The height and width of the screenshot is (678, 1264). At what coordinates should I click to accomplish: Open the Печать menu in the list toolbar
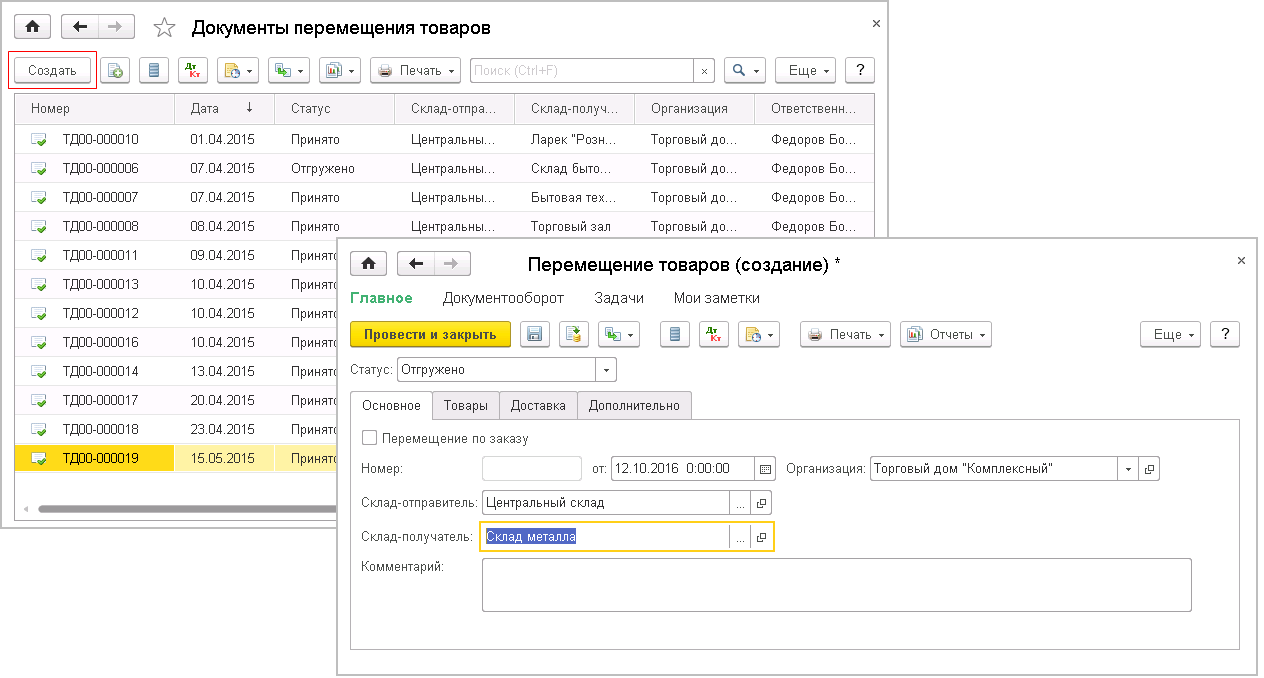(x=416, y=71)
